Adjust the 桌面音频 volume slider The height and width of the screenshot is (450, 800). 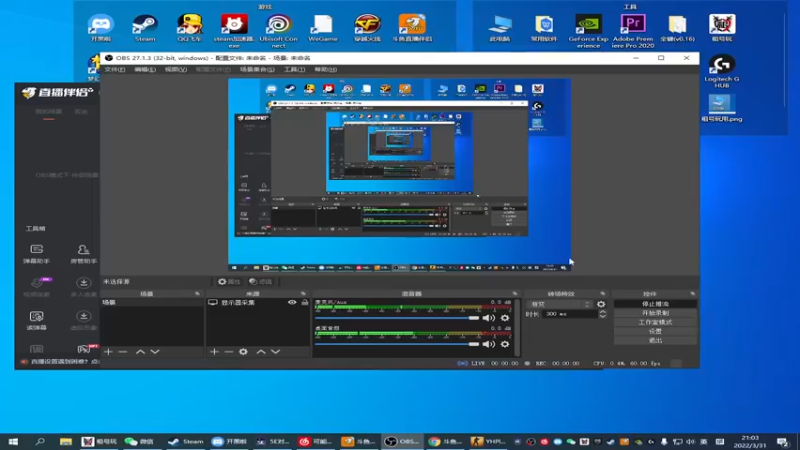tap(397, 344)
